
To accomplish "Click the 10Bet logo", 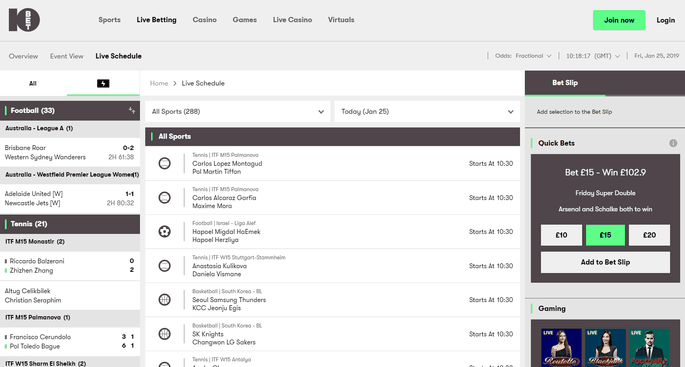I will (24, 20).
